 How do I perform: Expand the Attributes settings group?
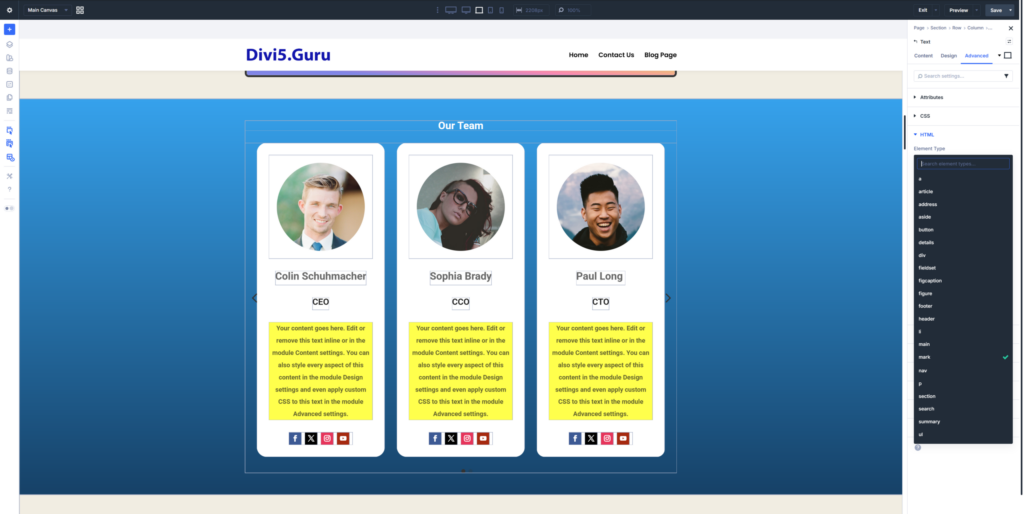(931, 97)
